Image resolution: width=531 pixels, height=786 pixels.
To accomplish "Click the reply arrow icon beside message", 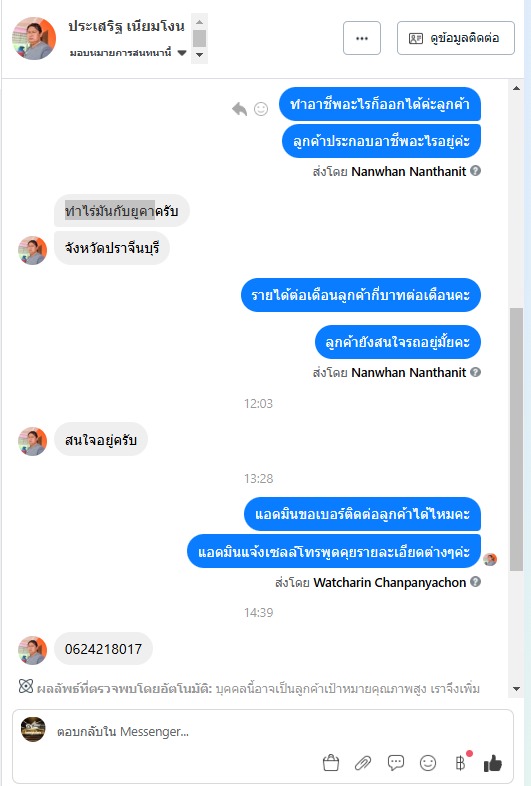I will pyautogui.click(x=240, y=109).
